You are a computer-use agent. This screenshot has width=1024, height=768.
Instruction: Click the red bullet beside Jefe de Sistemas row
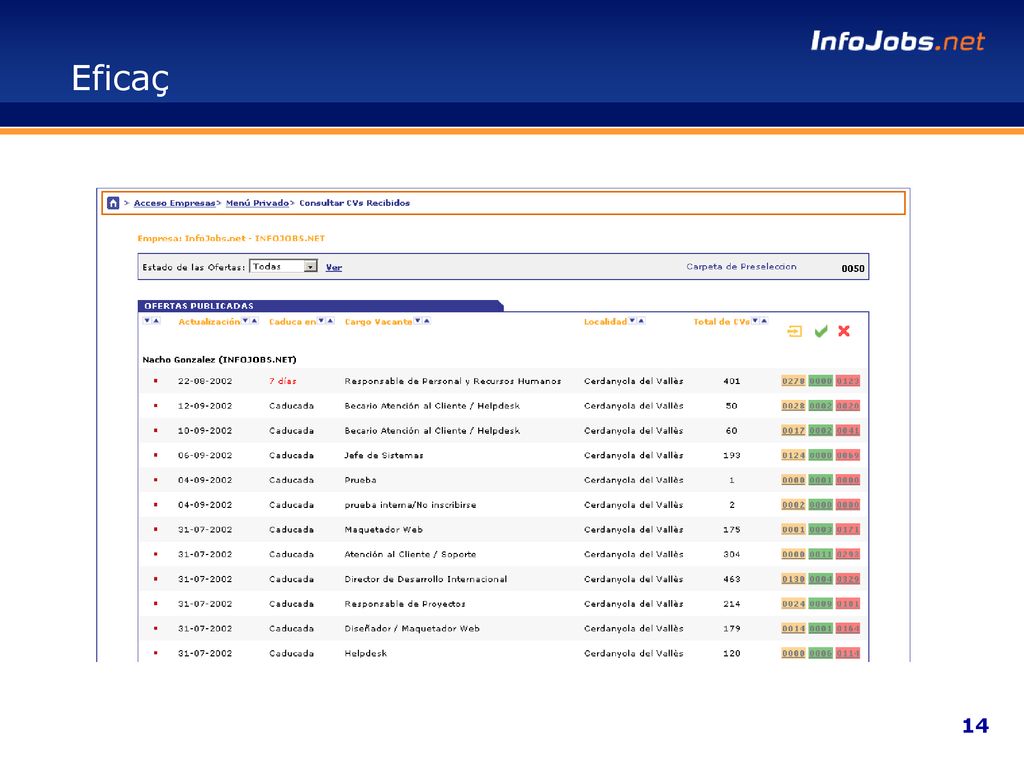155,455
